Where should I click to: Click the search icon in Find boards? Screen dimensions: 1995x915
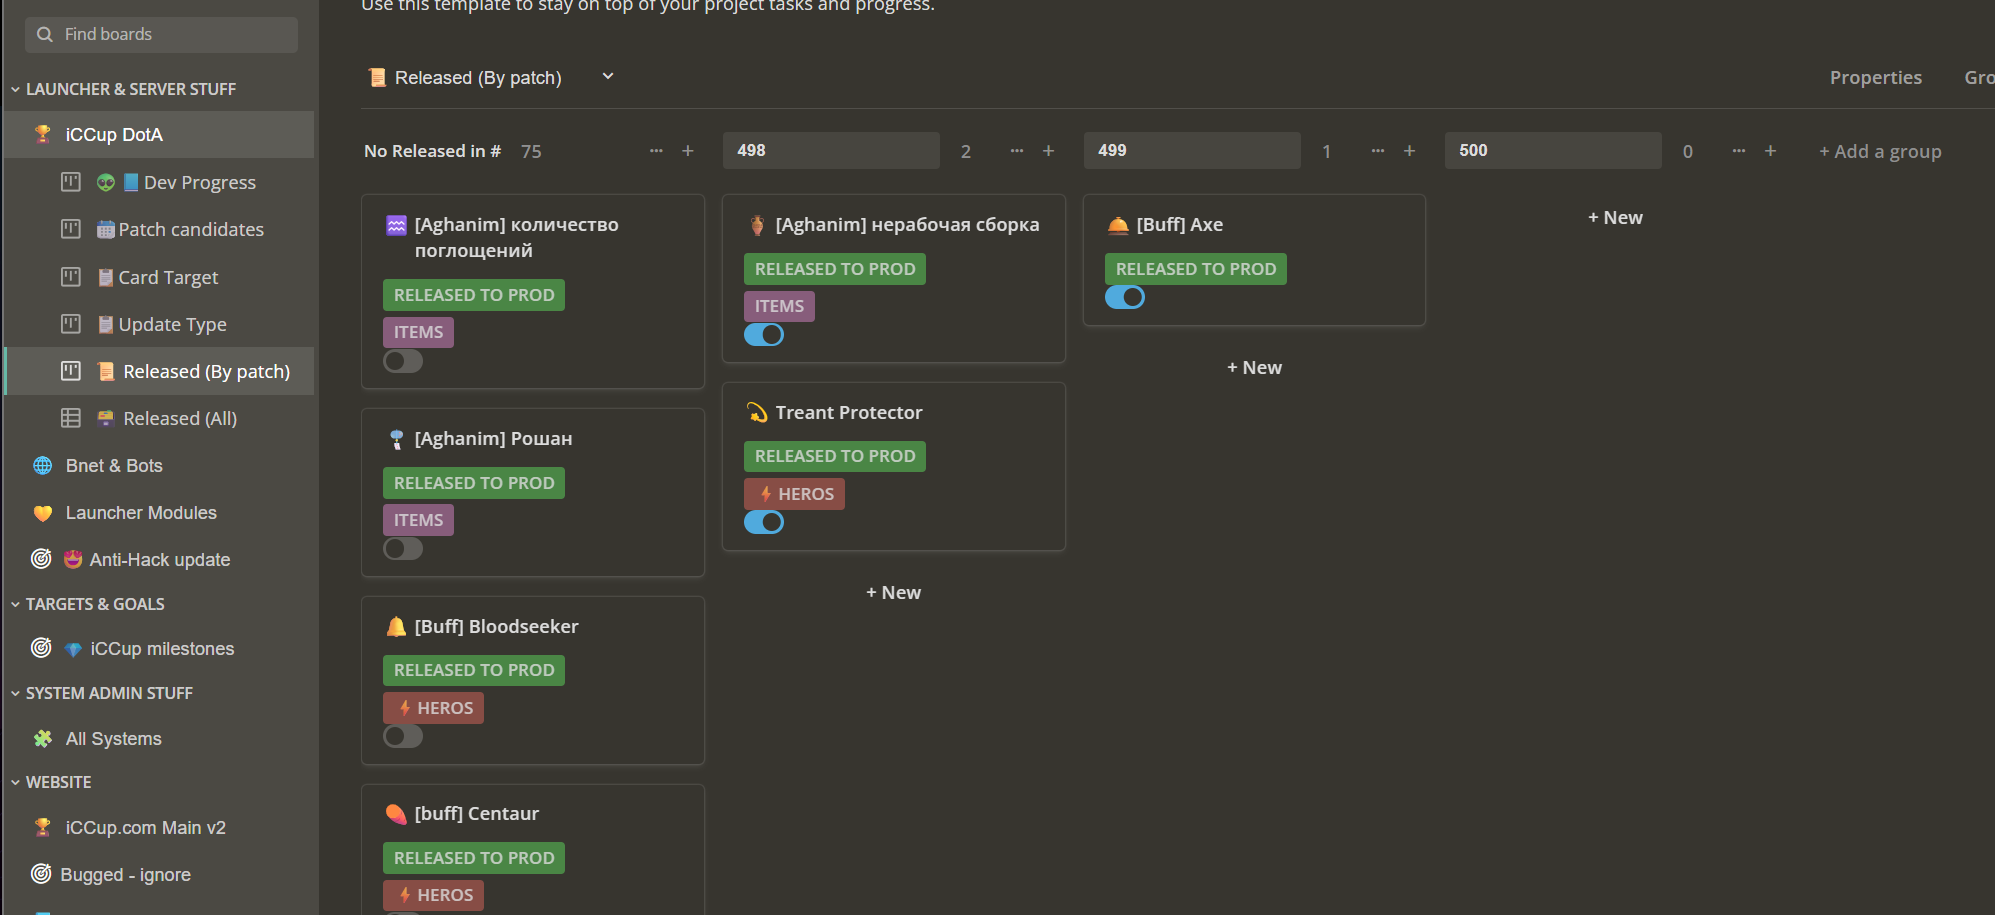[45, 35]
